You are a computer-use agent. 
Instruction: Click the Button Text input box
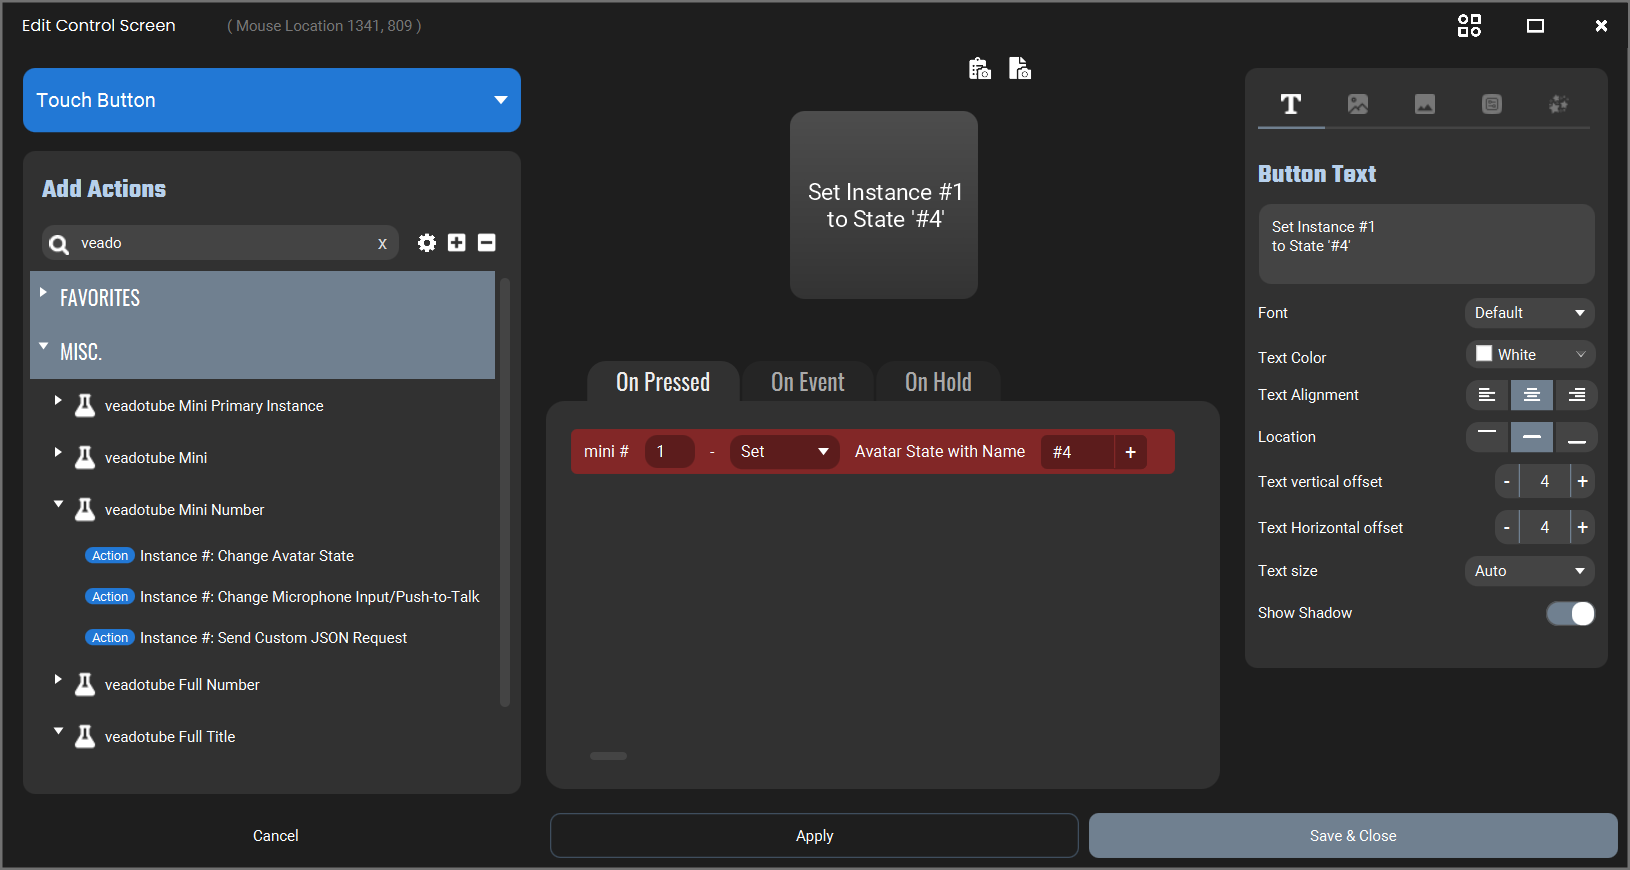pos(1426,244)
